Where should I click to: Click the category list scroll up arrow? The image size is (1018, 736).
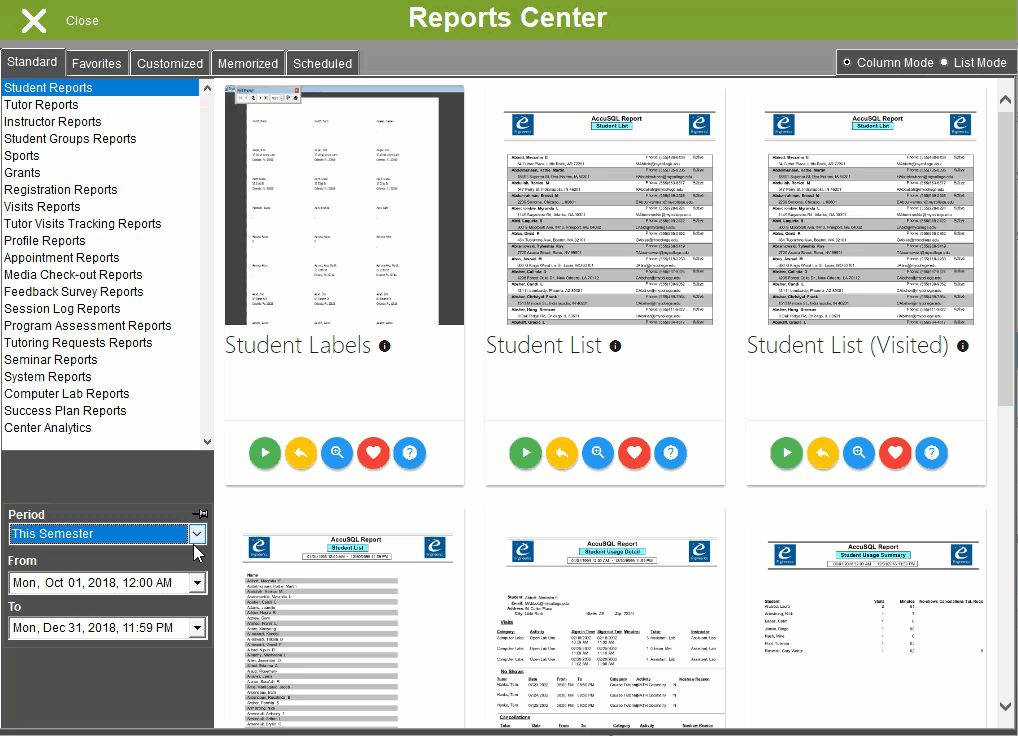[x=207, y=88]
